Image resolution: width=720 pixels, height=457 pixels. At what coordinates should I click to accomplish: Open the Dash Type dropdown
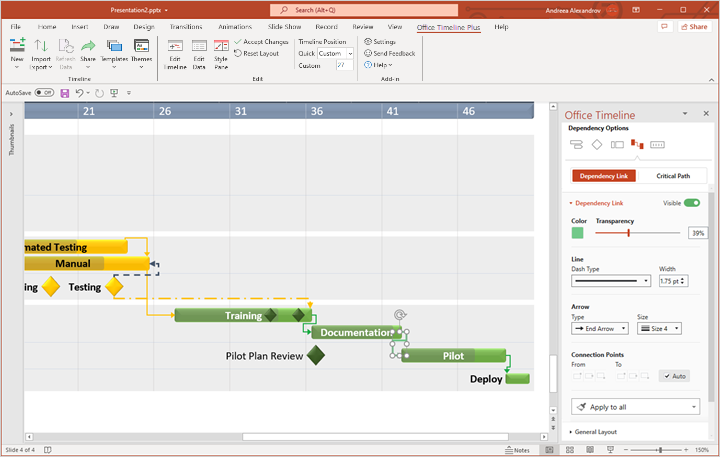pos(611,281)
